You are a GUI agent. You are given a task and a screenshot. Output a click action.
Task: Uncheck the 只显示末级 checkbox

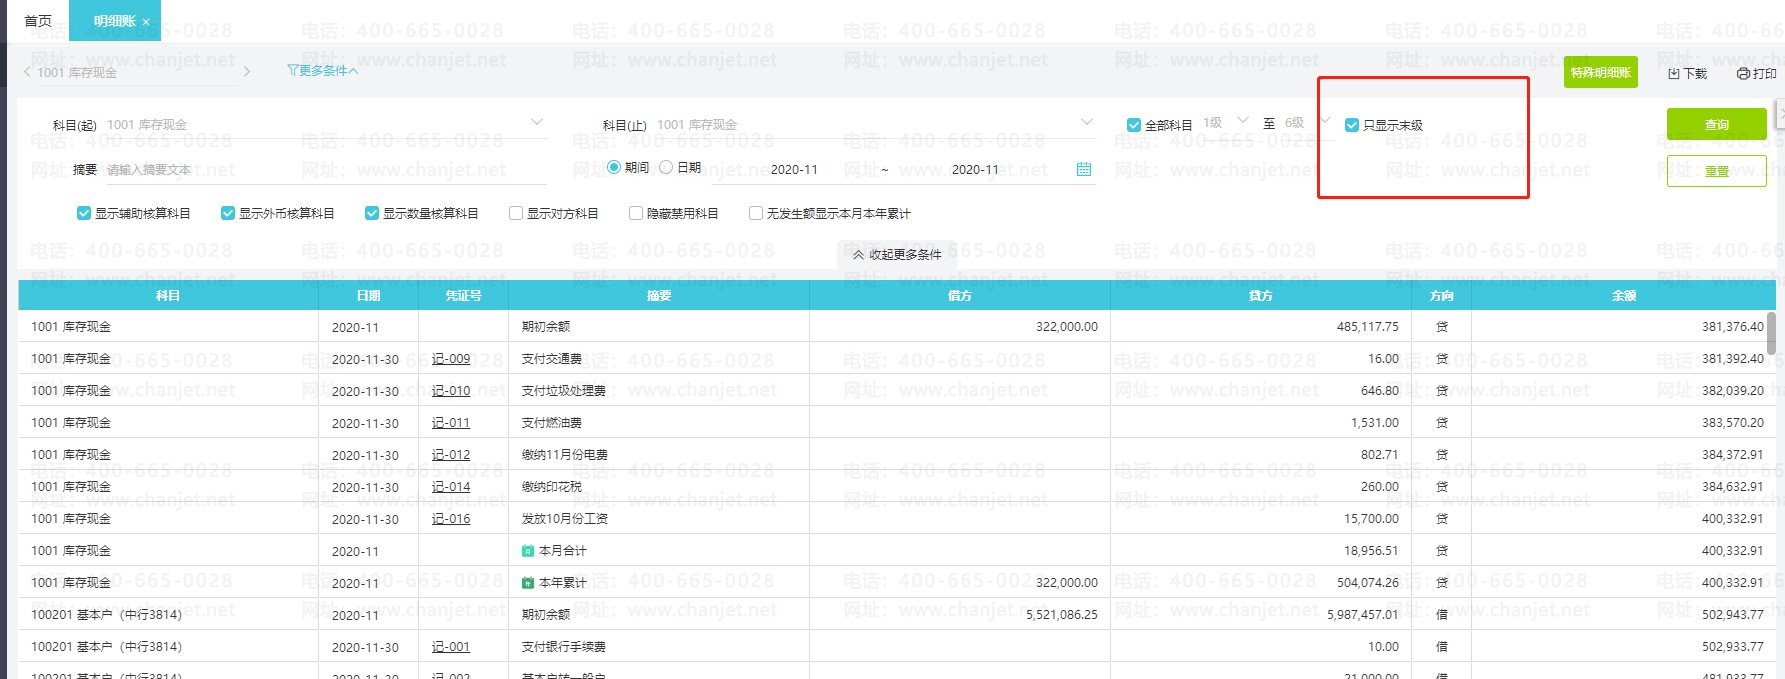(1352, 125)
